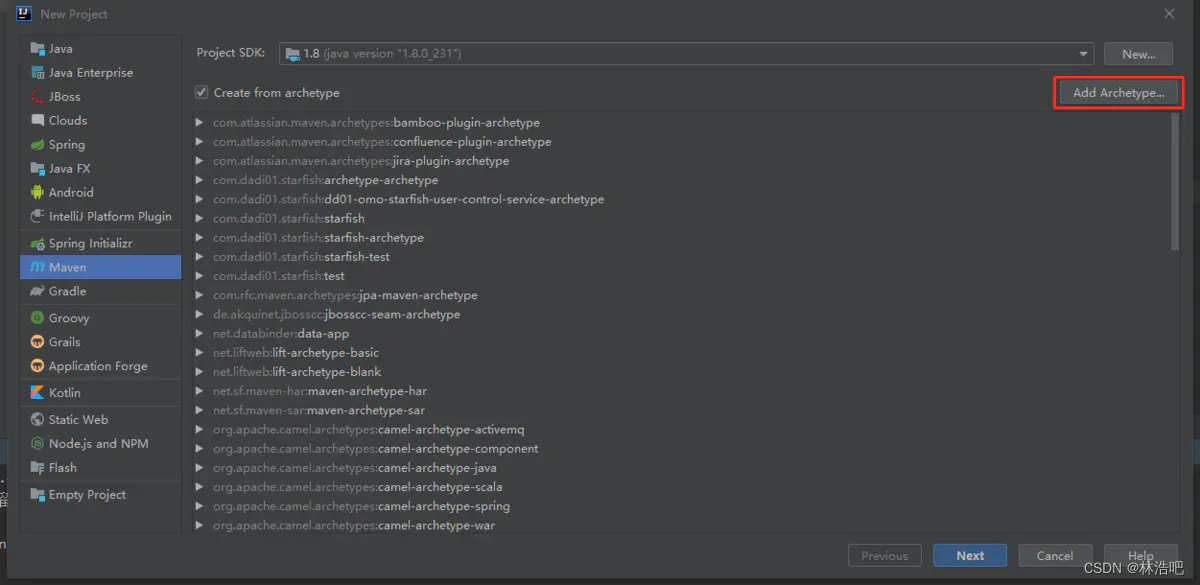The height and width of the screenshot is (585, 1200).
Task: Select the Android project type icon
Action: (37, 192)
